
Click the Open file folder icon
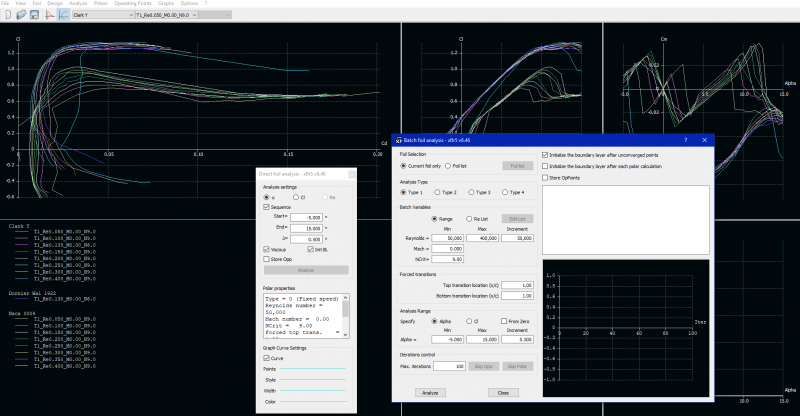coord(20,16)
